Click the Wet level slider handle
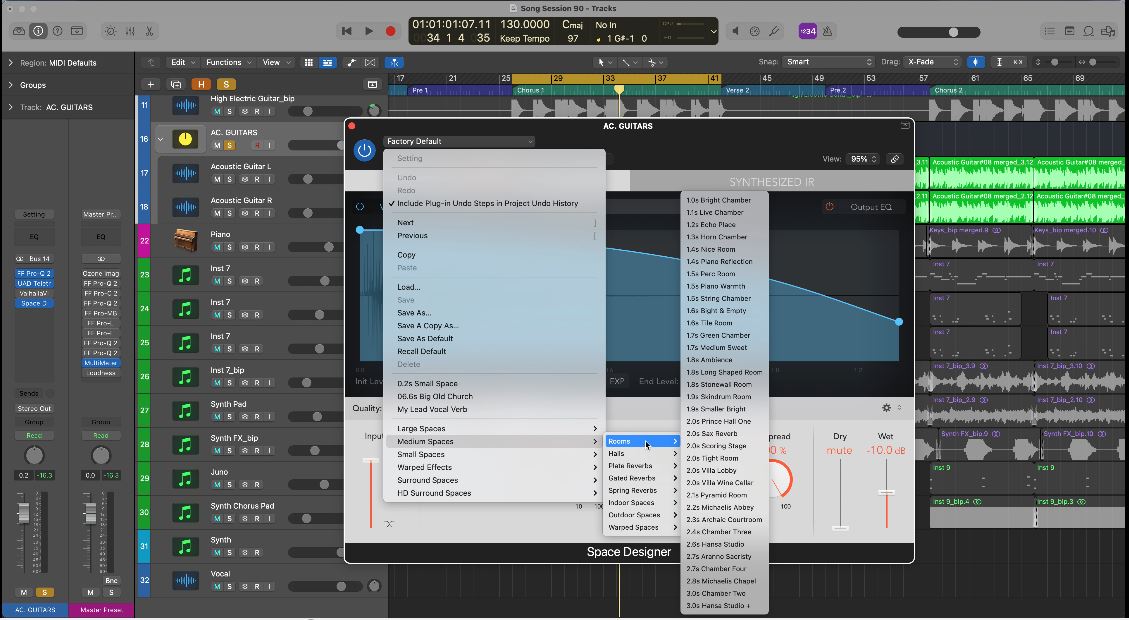This screenshot has width=1129, height=620. 886,492
